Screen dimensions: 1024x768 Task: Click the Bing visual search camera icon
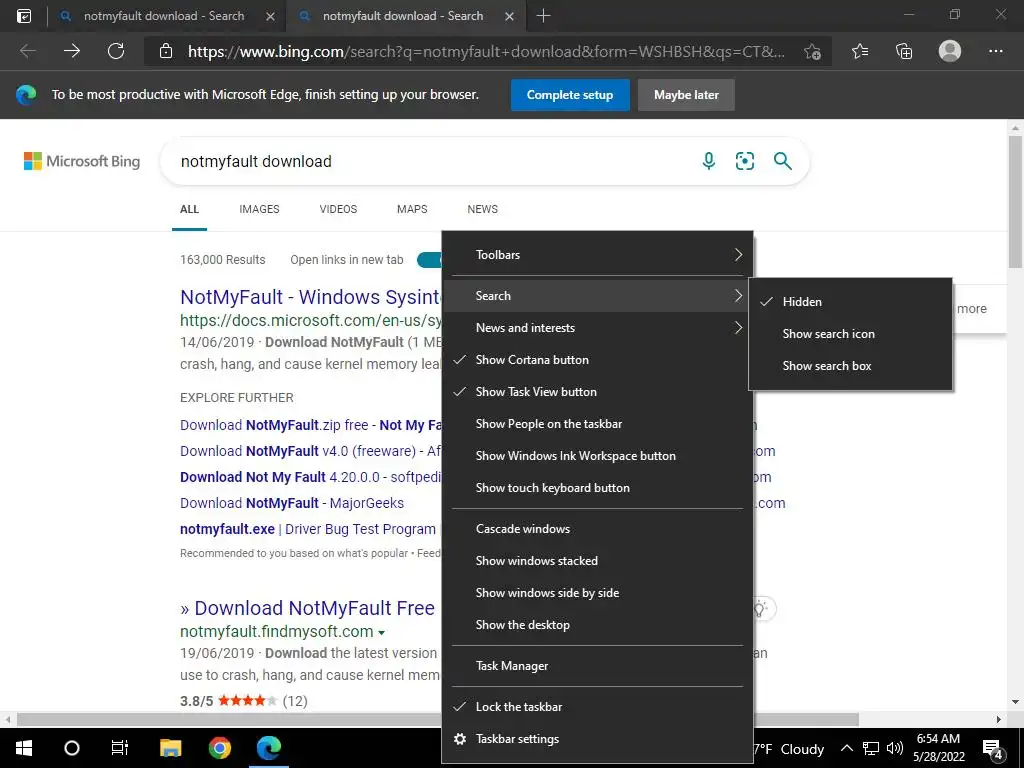pyautogui.click(x=745, y=161)
